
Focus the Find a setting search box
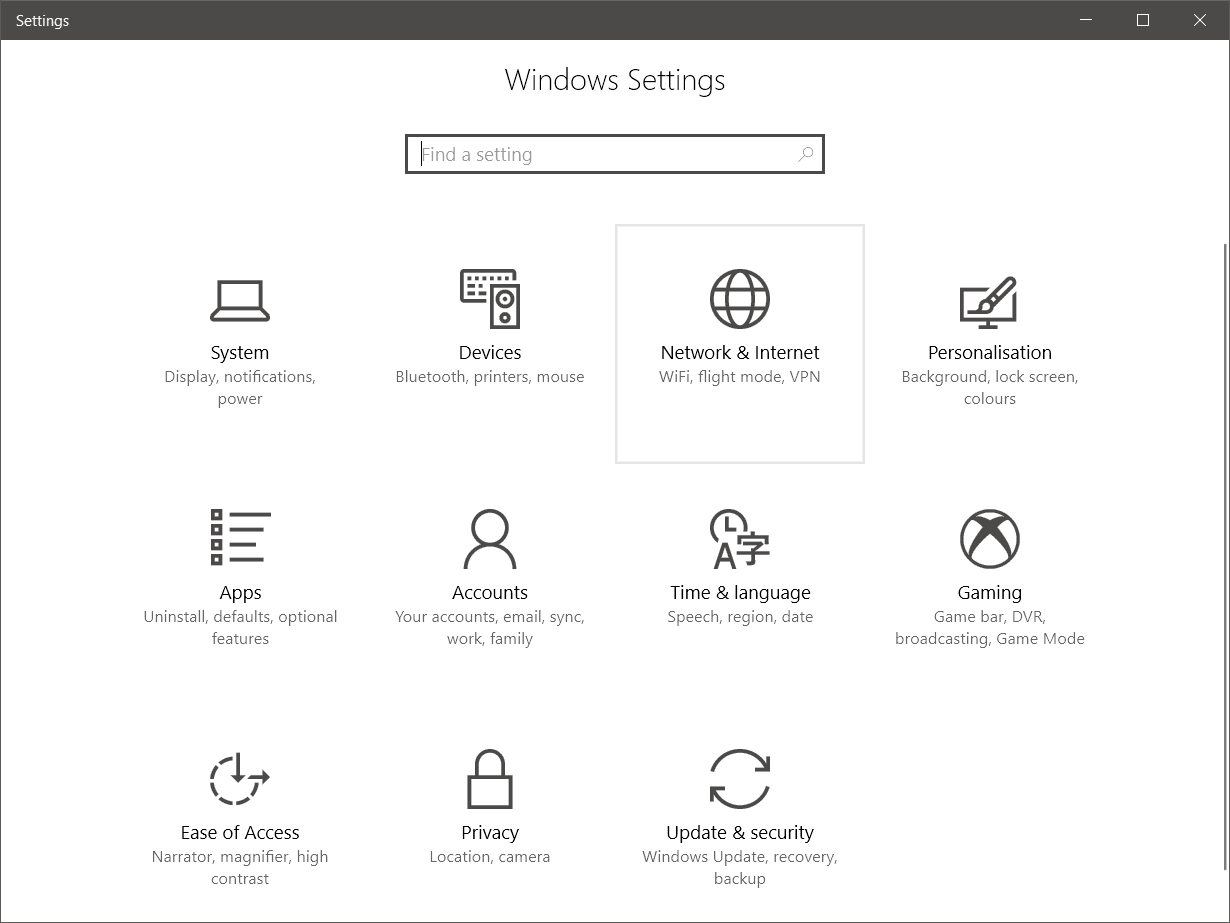pyautogui.click(x=615, y=154)
